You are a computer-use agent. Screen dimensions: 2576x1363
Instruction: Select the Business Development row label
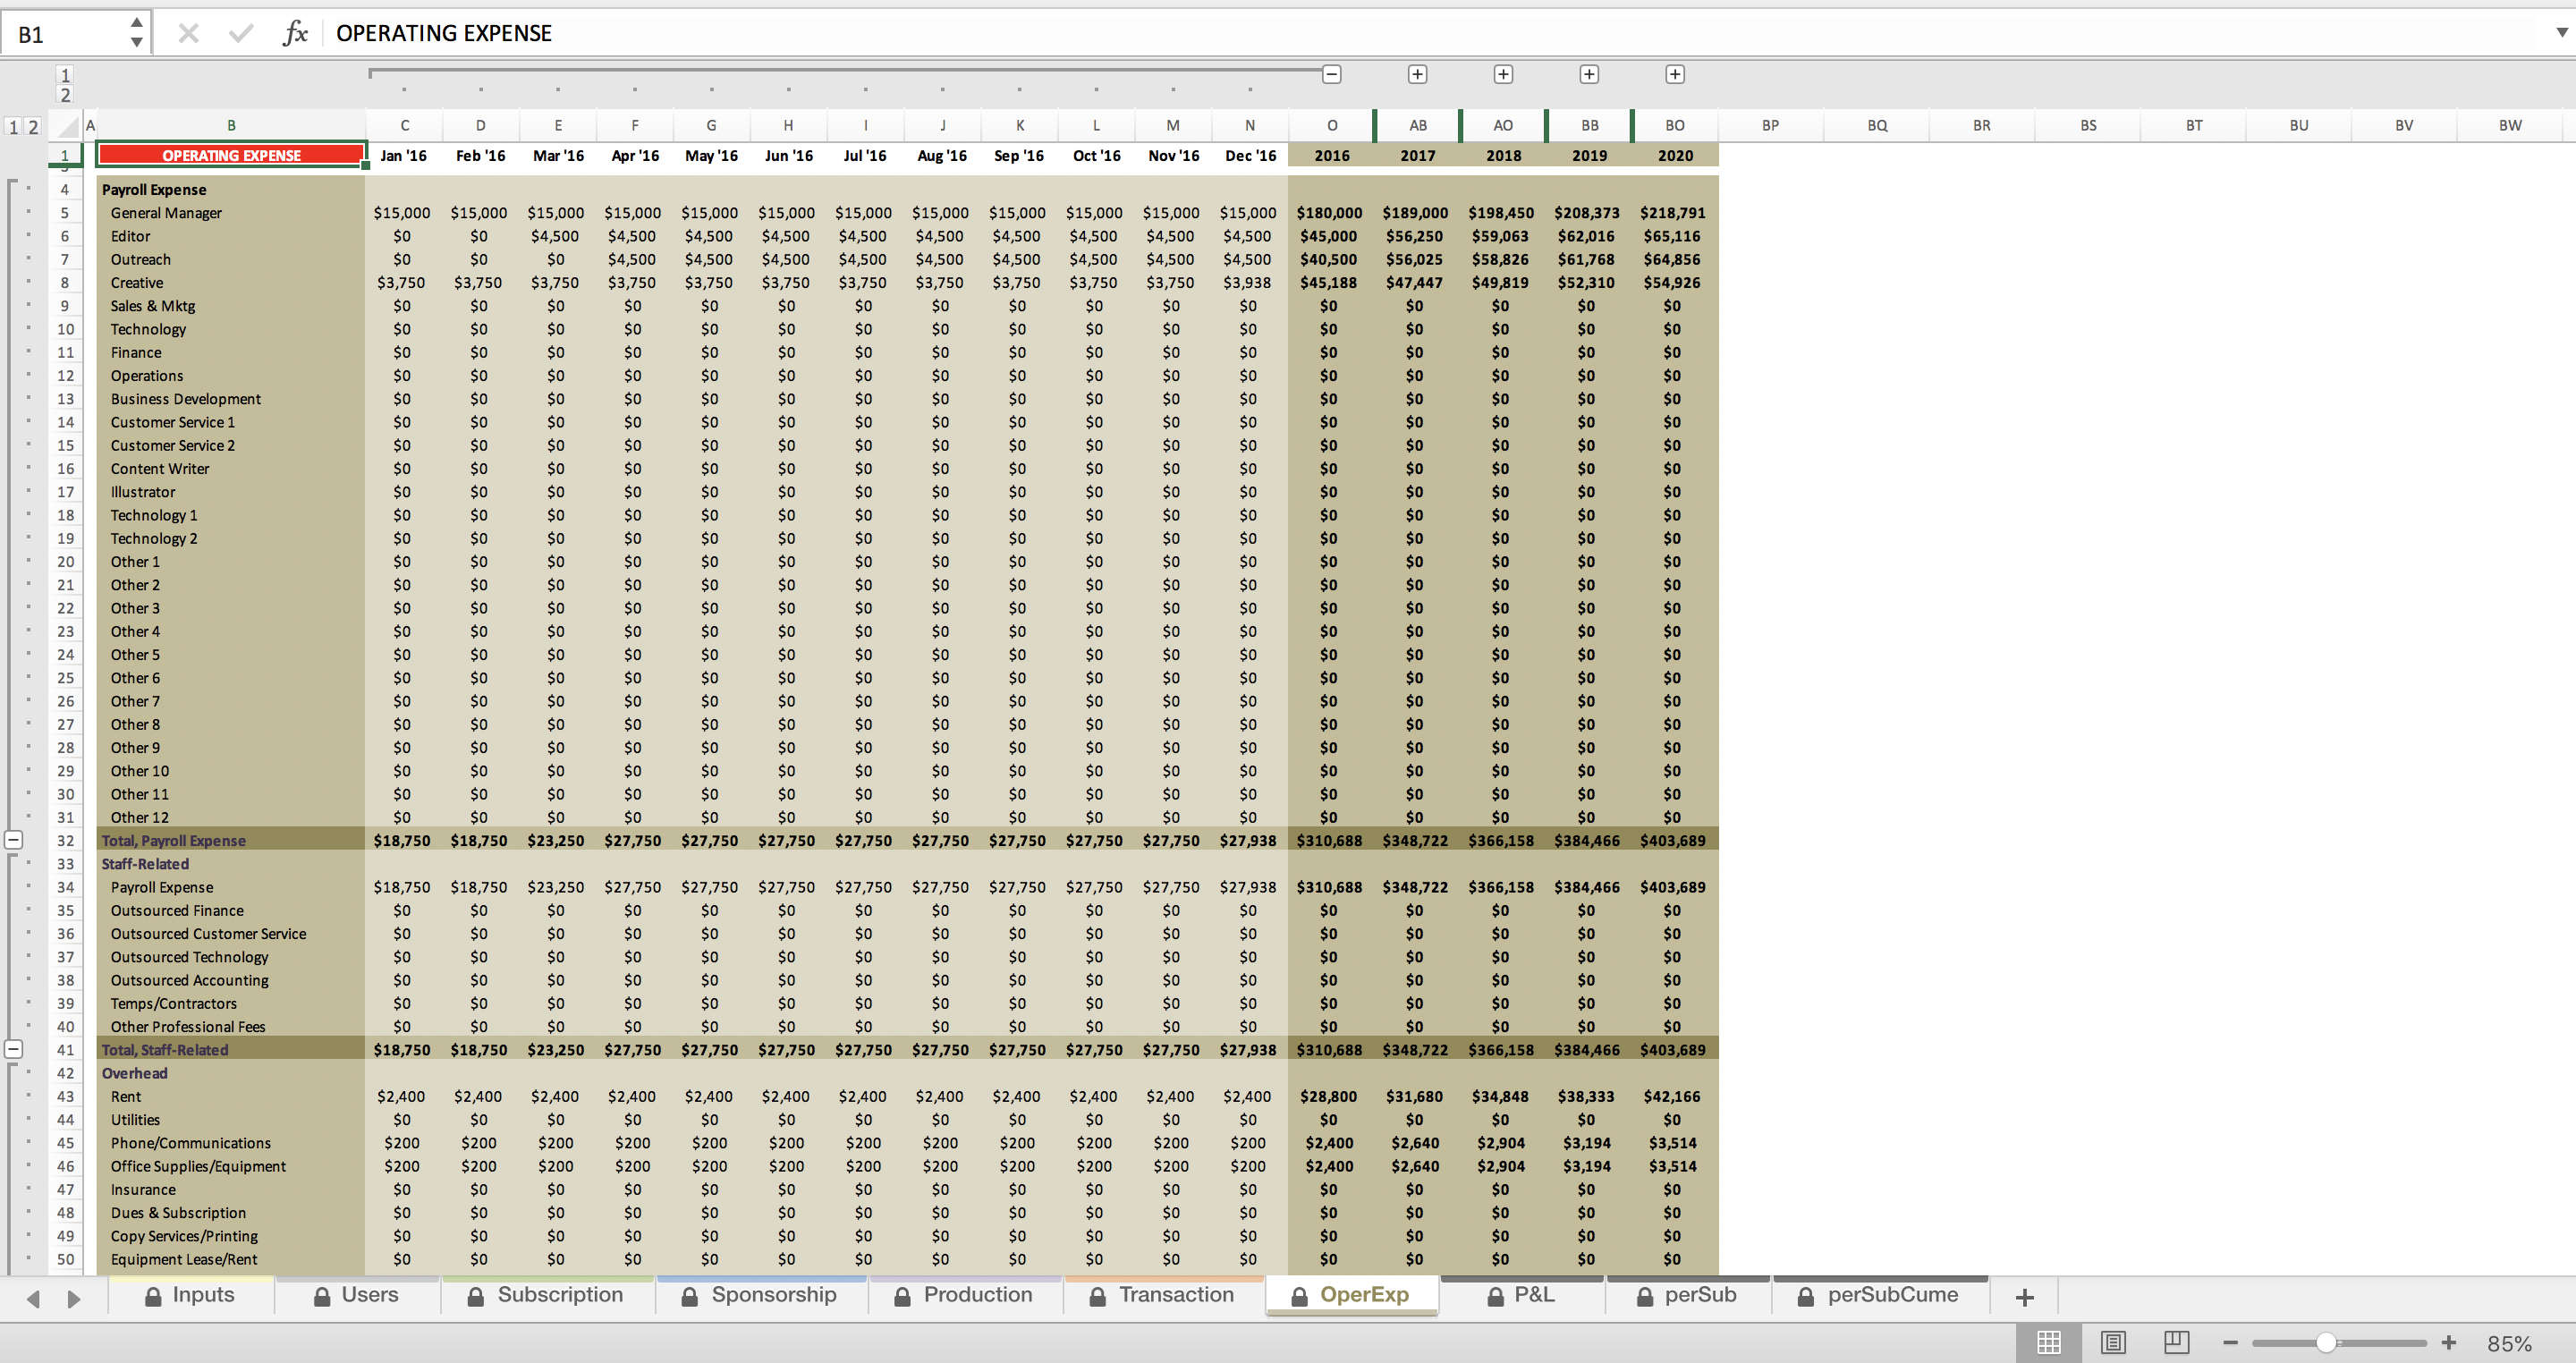pyautogui.click(x=185, y=399)
